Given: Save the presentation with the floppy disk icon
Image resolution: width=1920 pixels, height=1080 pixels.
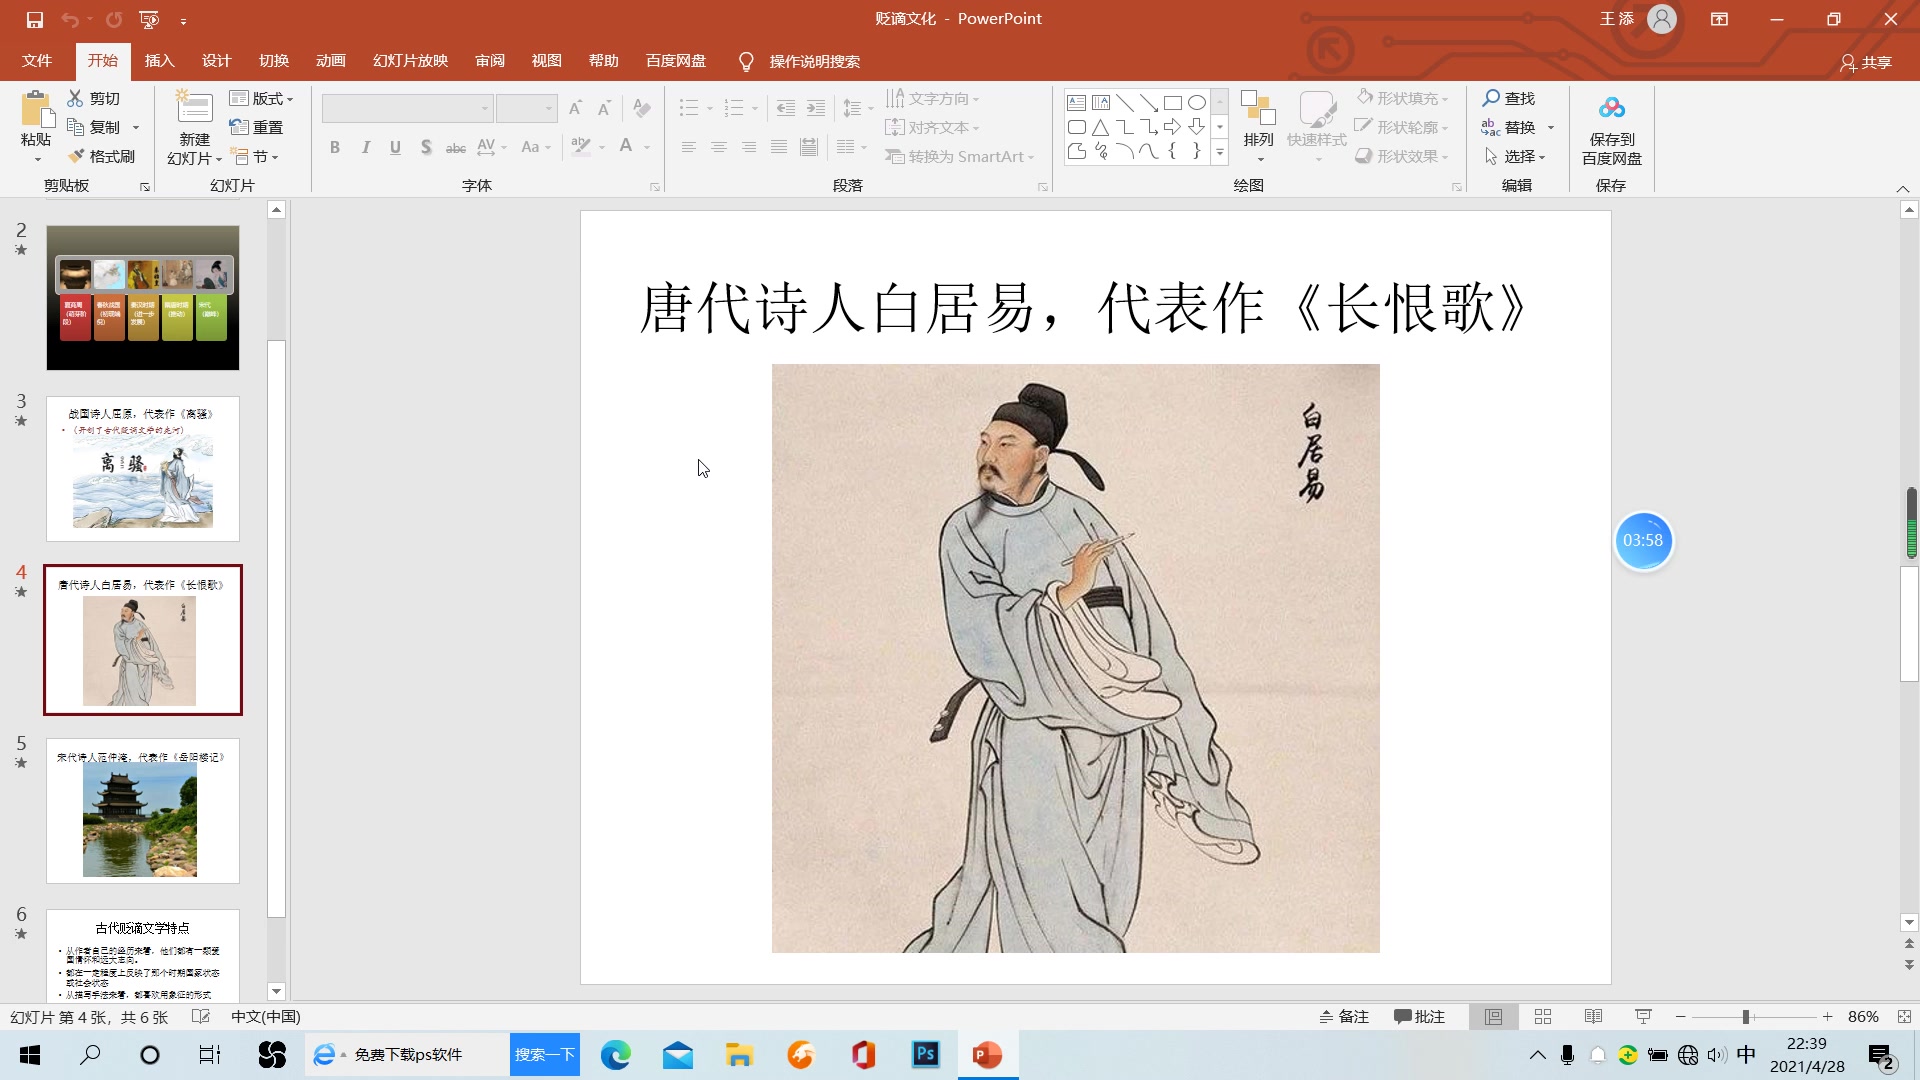Looking at the screenshot, I should pos(35,19).
